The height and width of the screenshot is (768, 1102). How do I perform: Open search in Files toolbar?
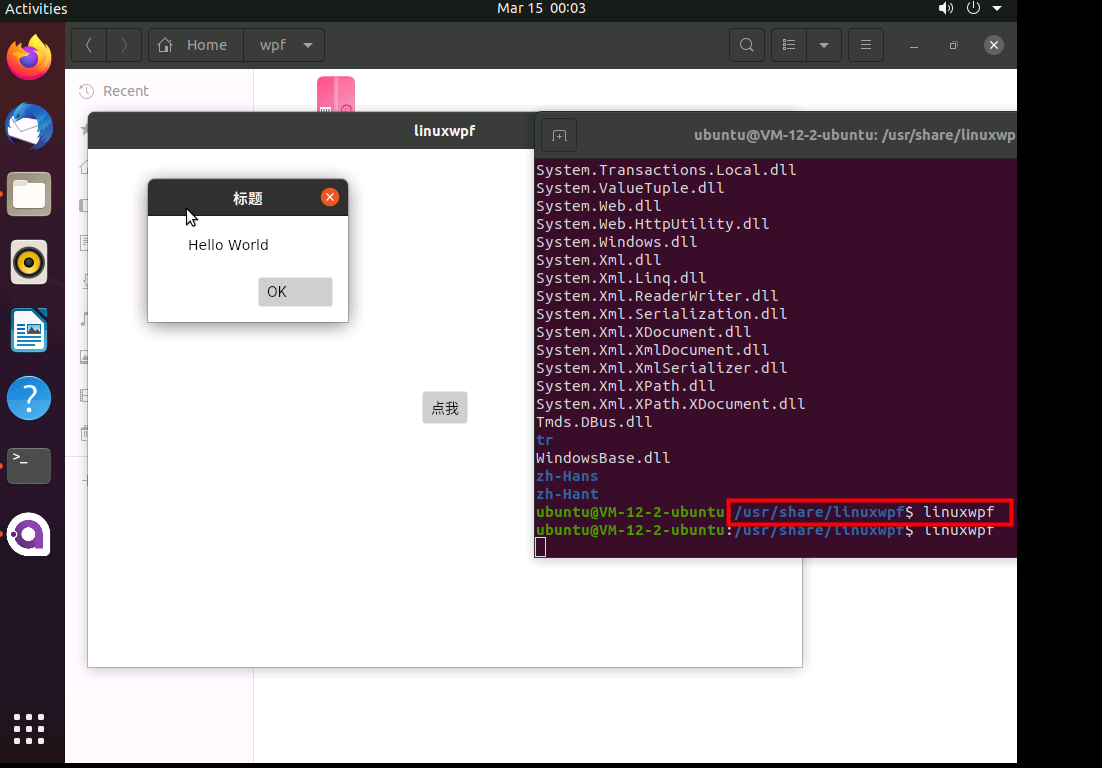click(x=746, y=45)
